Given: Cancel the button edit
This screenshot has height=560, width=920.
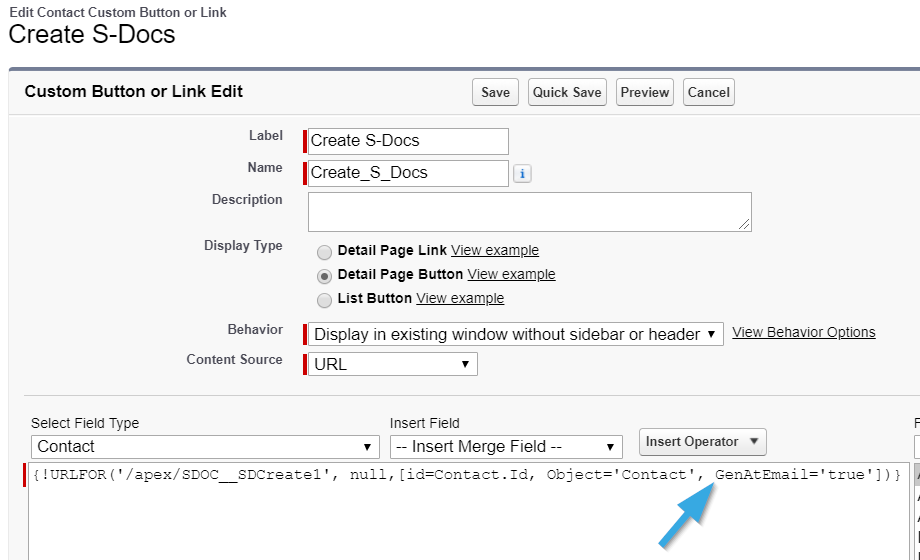Looking at the screenshot, I should point(708,92).
